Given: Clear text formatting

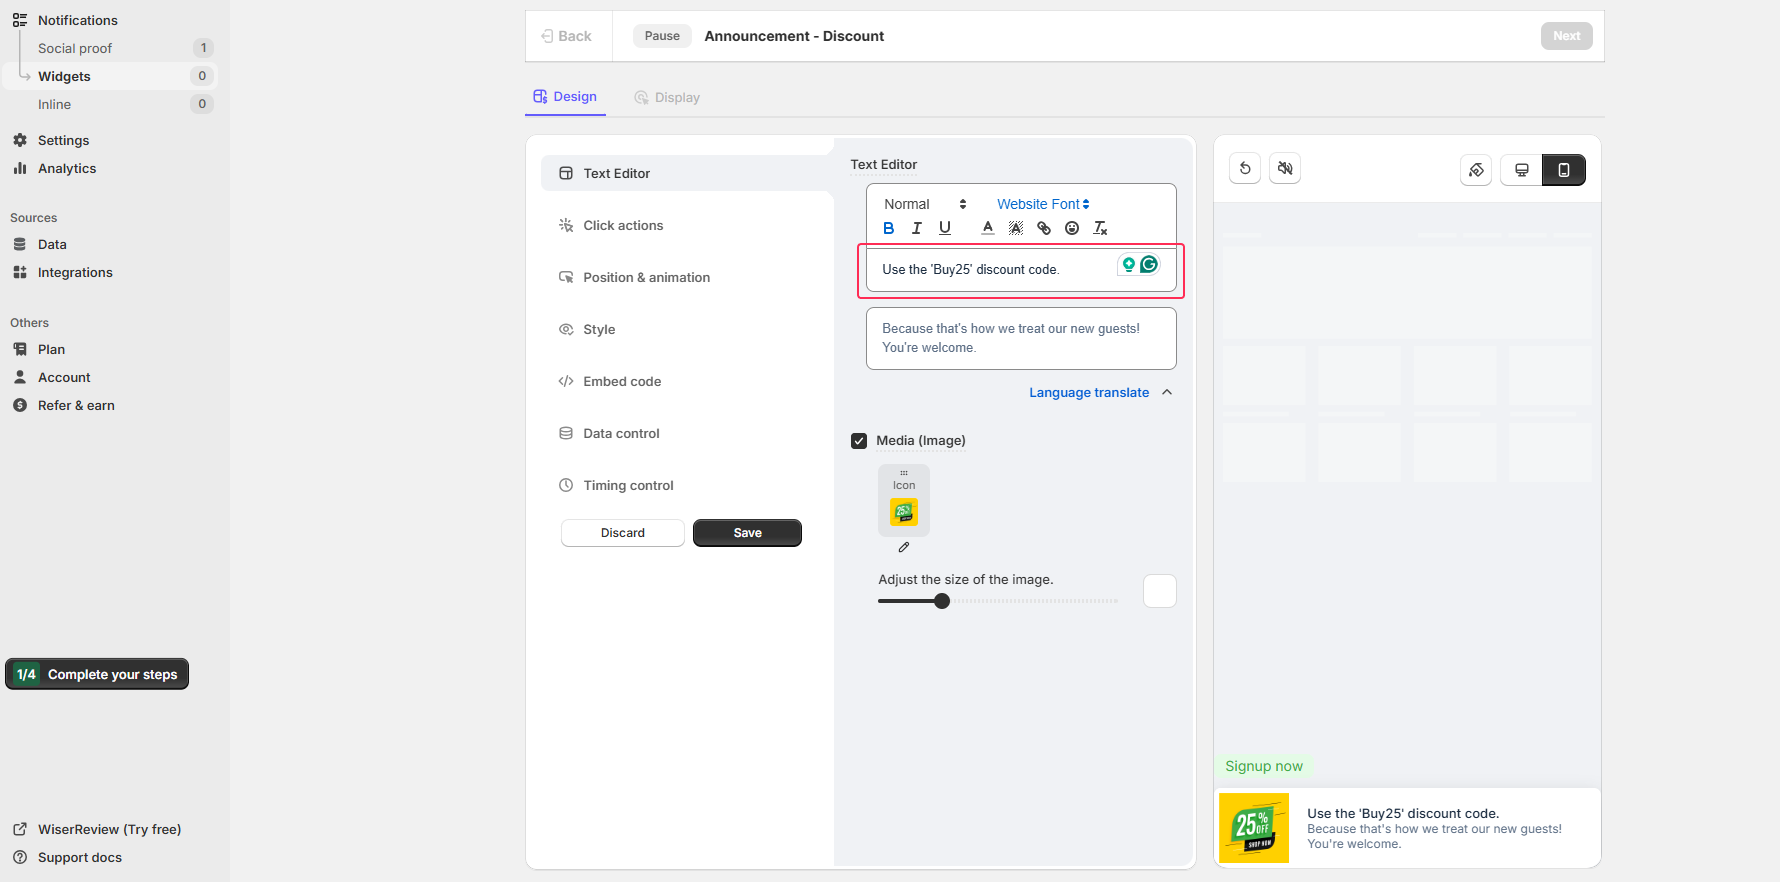Looking at the screenshot, I should pos(1100,228).
